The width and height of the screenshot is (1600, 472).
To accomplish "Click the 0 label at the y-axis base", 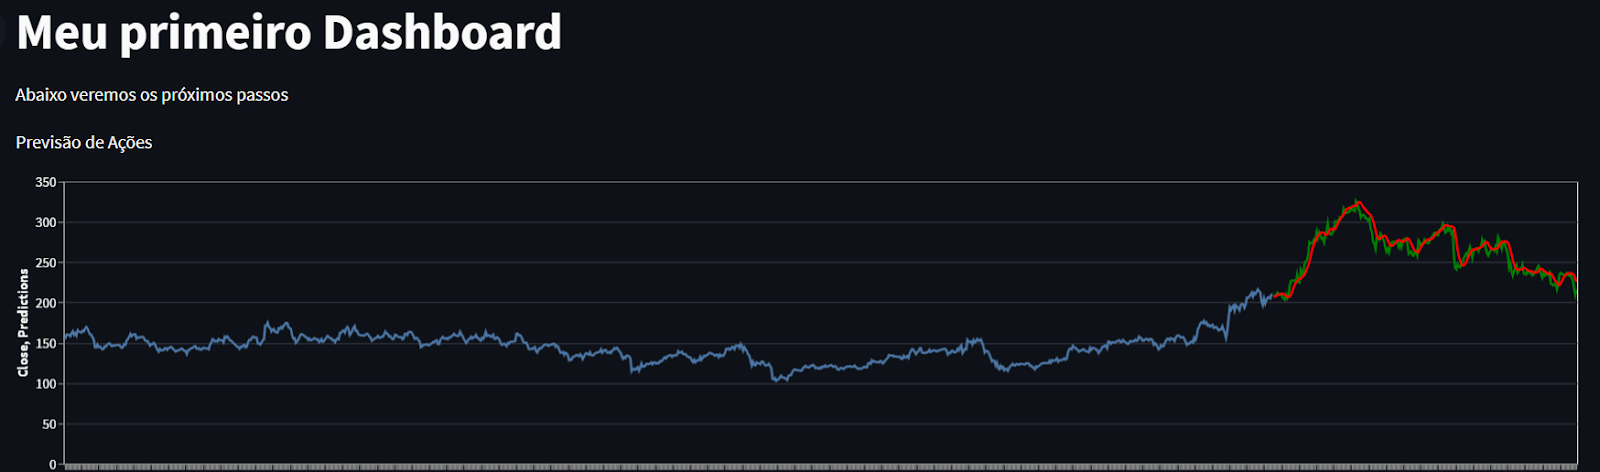I will click(53, 464).
